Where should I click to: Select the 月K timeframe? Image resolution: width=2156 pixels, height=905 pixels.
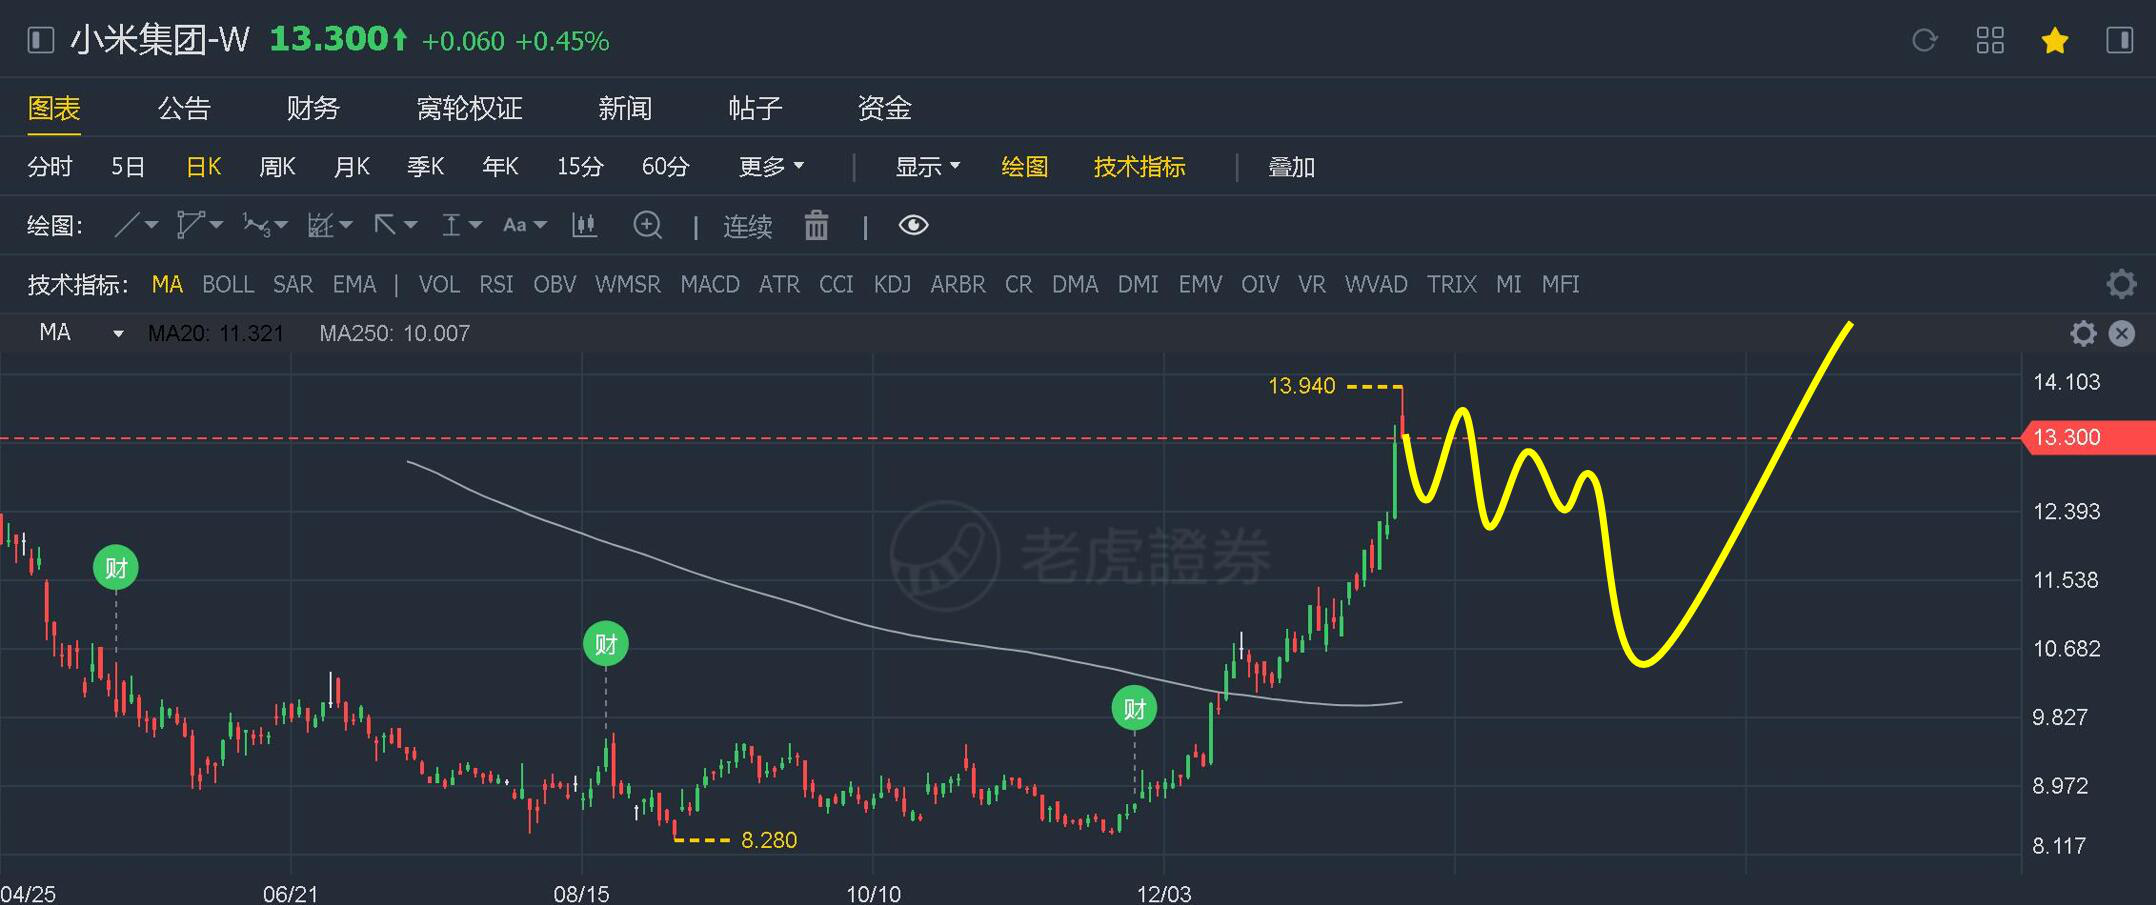tap(351, 166)
